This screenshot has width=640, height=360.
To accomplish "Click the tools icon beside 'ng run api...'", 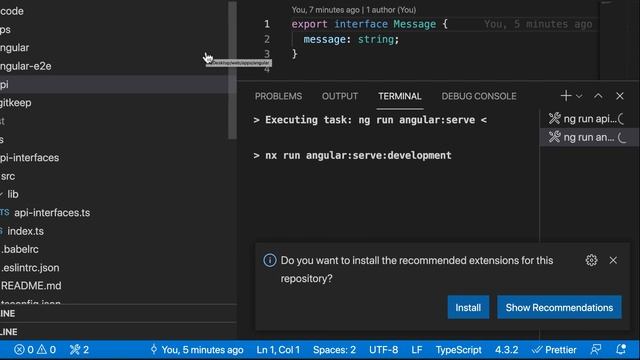I will 554,119.
